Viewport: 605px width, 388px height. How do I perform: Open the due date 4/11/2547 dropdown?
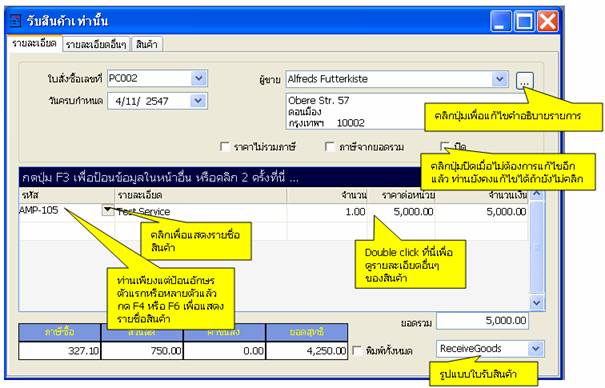(198, 101)
